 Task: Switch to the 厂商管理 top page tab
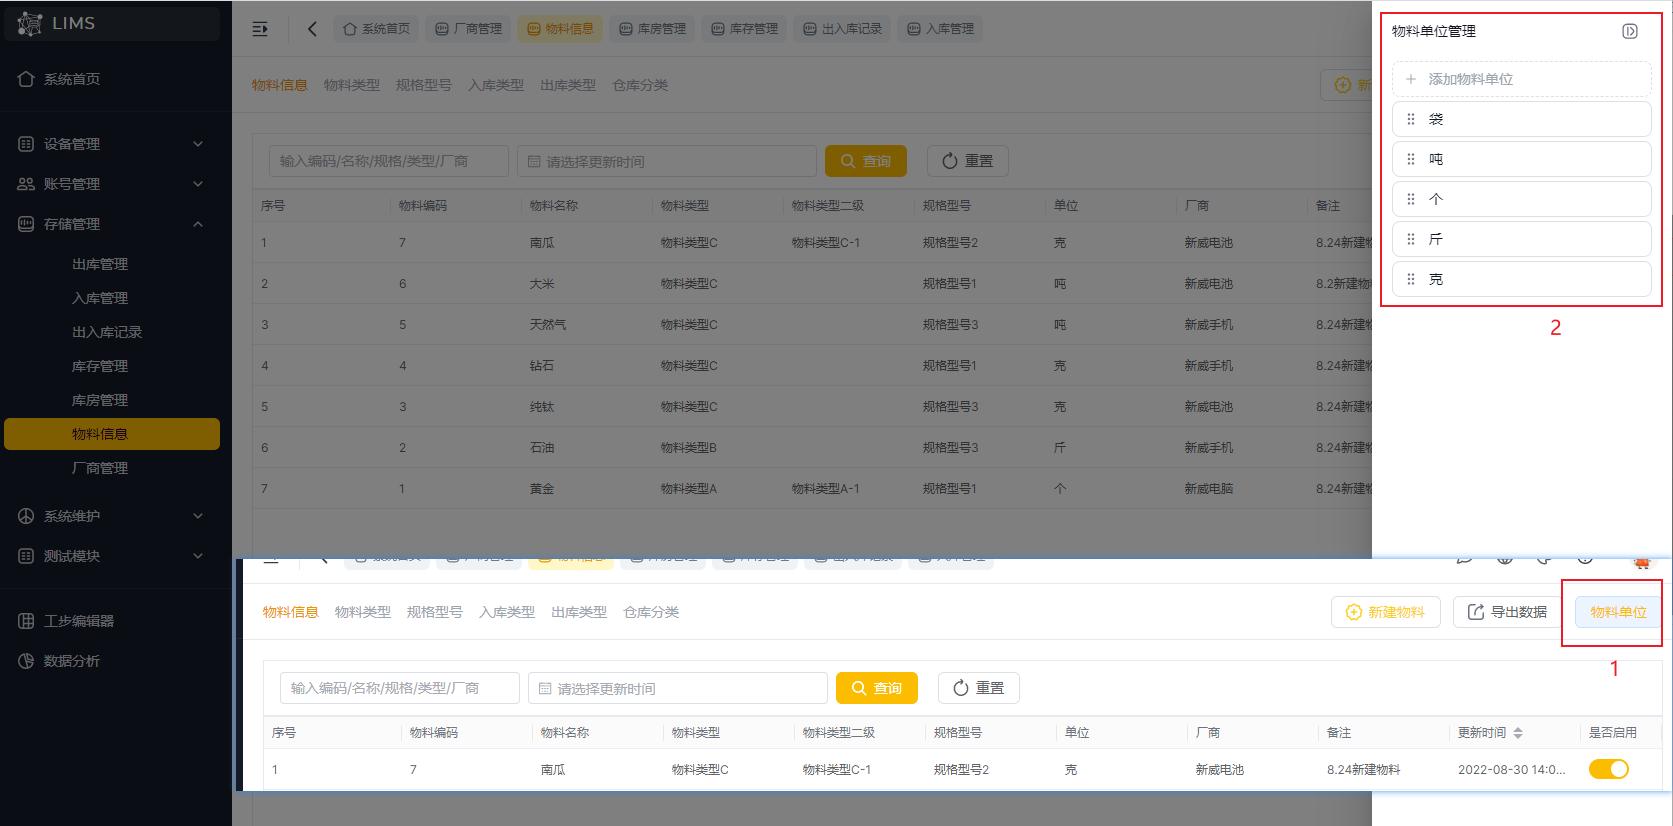pyautogui.click(x=469, y=29)
